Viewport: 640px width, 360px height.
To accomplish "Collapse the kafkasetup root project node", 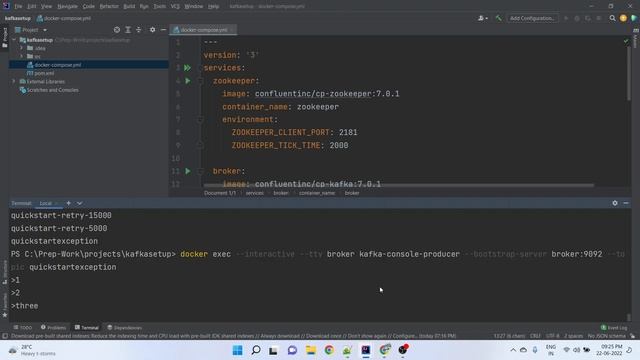I will [x=15, y=40].
